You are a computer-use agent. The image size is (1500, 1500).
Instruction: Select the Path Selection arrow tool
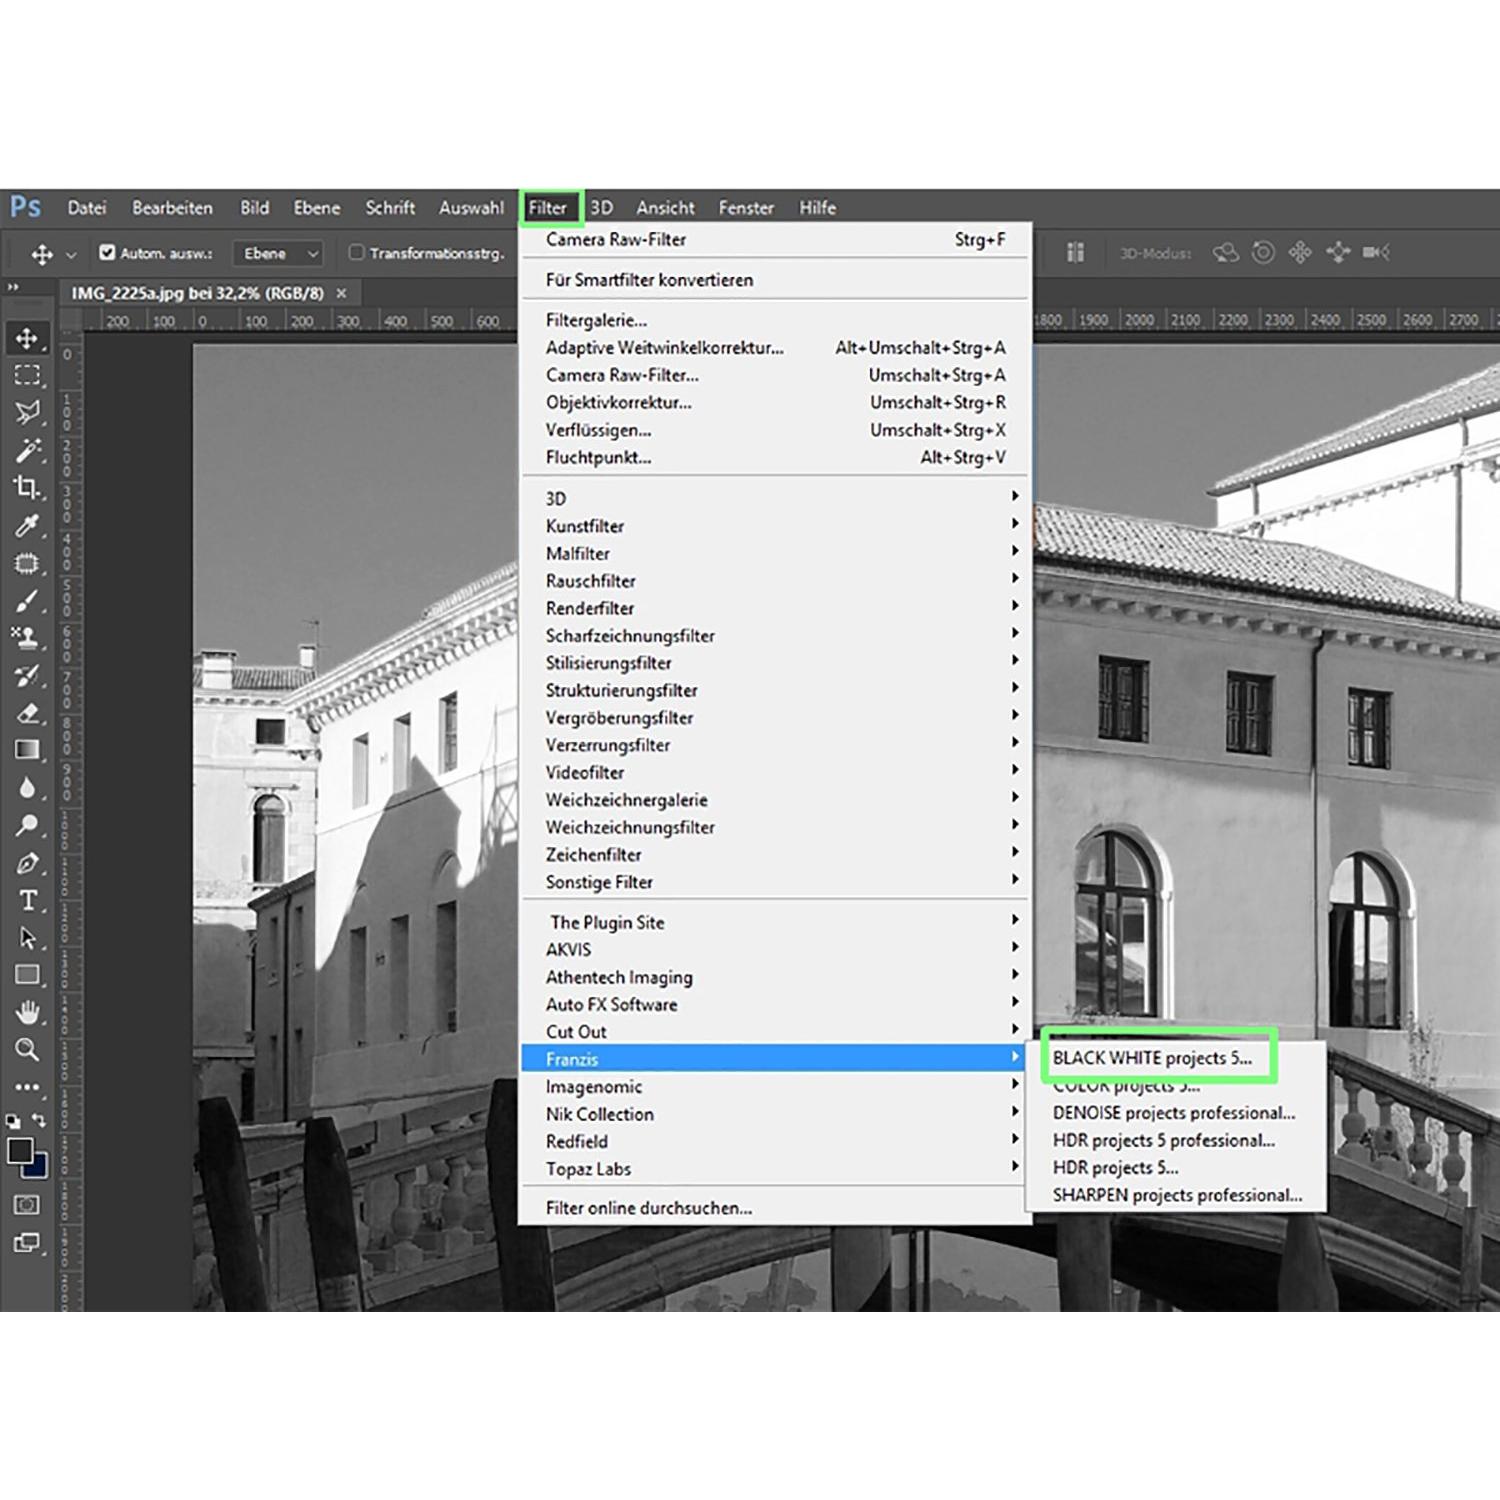[x=27, y=938]
